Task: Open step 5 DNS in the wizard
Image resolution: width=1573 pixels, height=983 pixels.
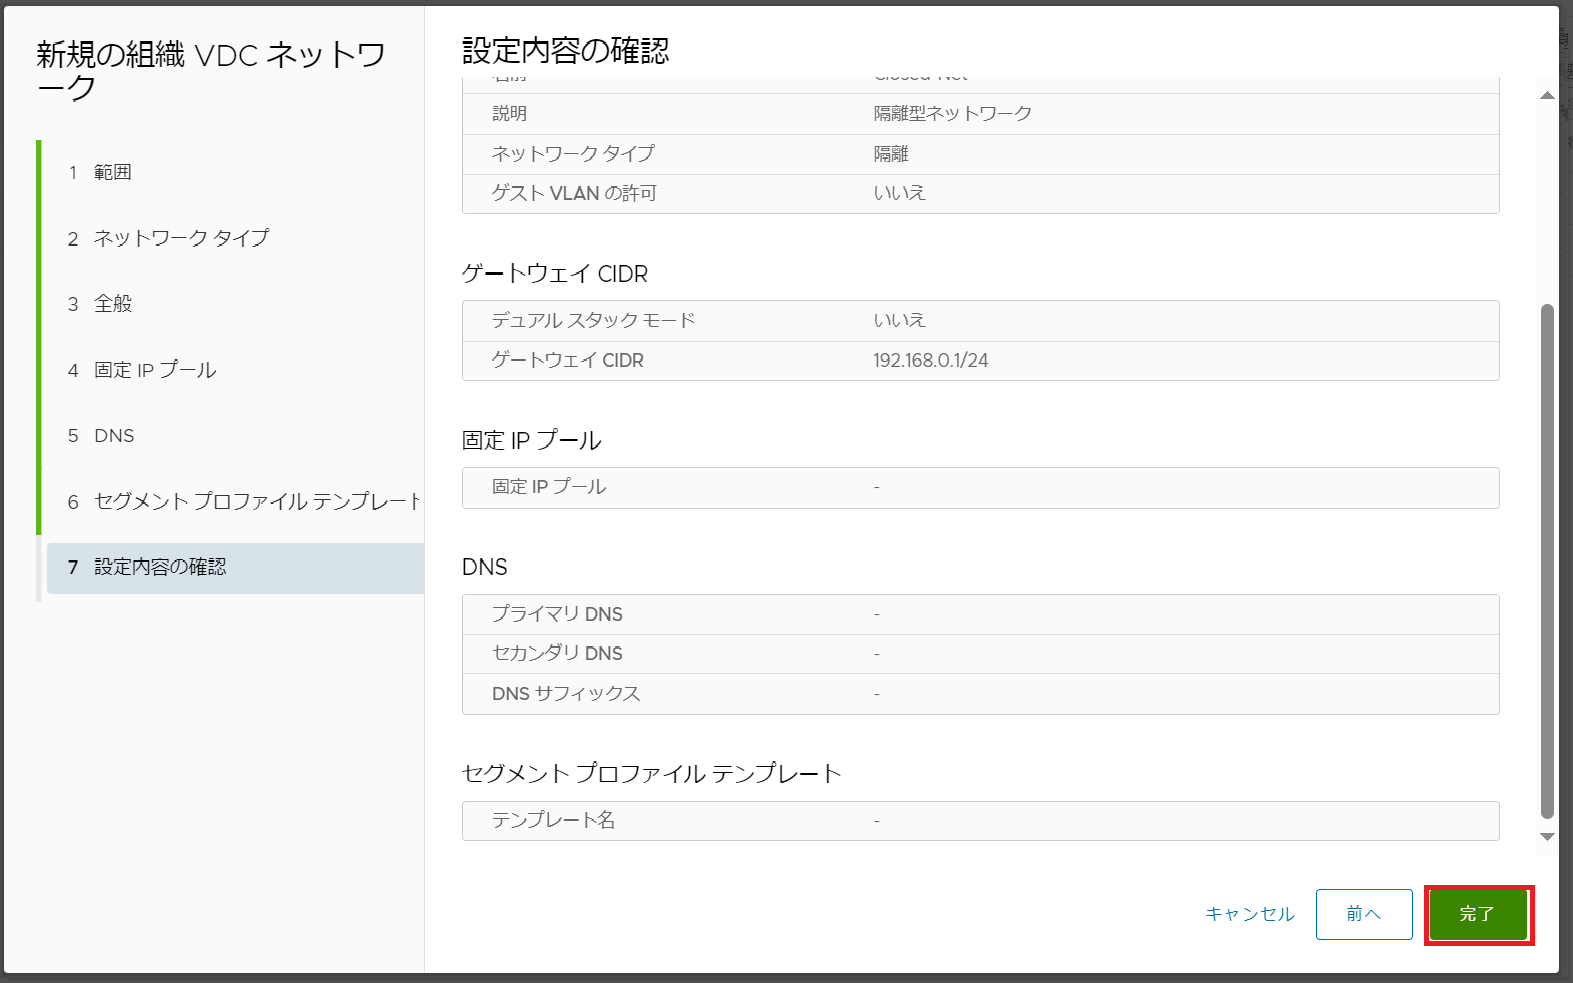Action: tap(114, 436)
